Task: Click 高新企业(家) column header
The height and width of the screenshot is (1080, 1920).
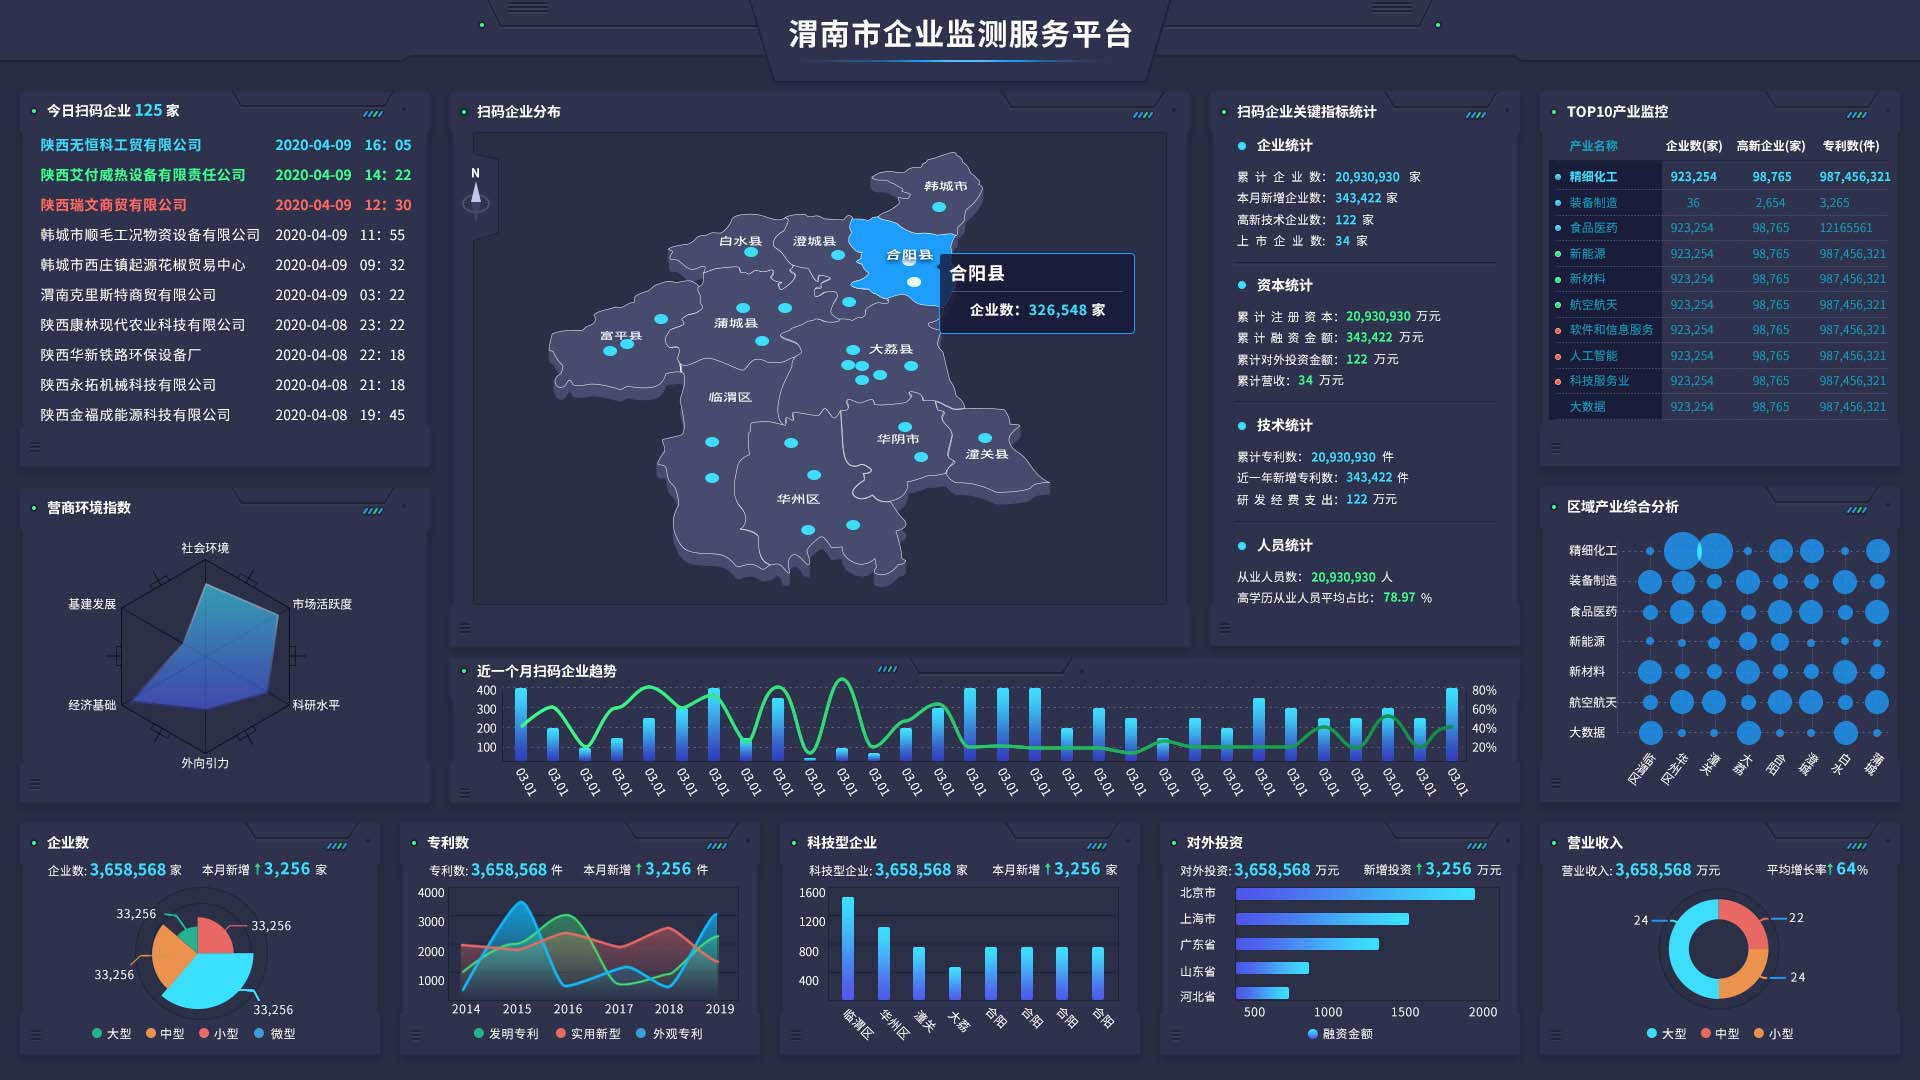Action: tap(1770, 146)
